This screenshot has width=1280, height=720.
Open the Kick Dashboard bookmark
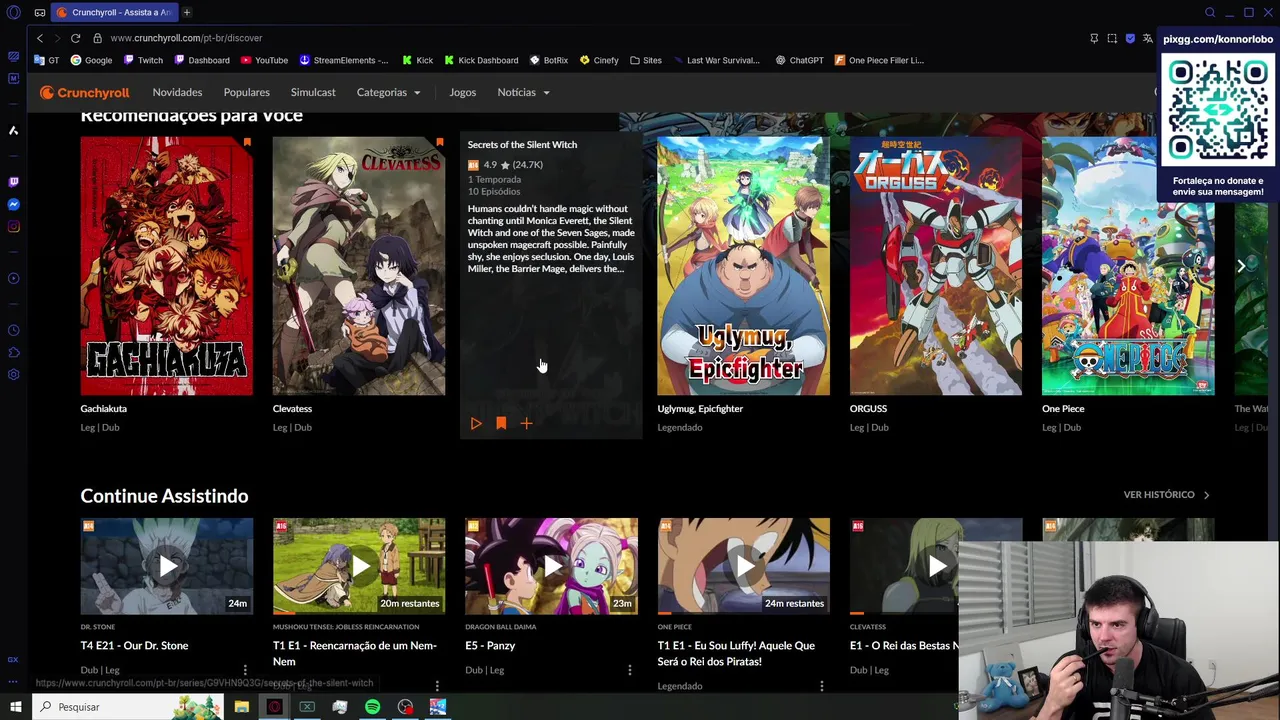click(x=481, y=60)
